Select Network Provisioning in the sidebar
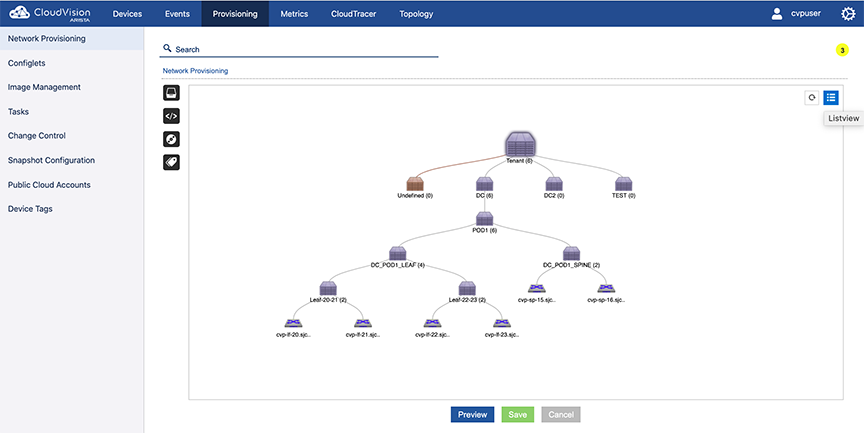The height and width of the screenshot is (433, 864). (x=72, y=39)
